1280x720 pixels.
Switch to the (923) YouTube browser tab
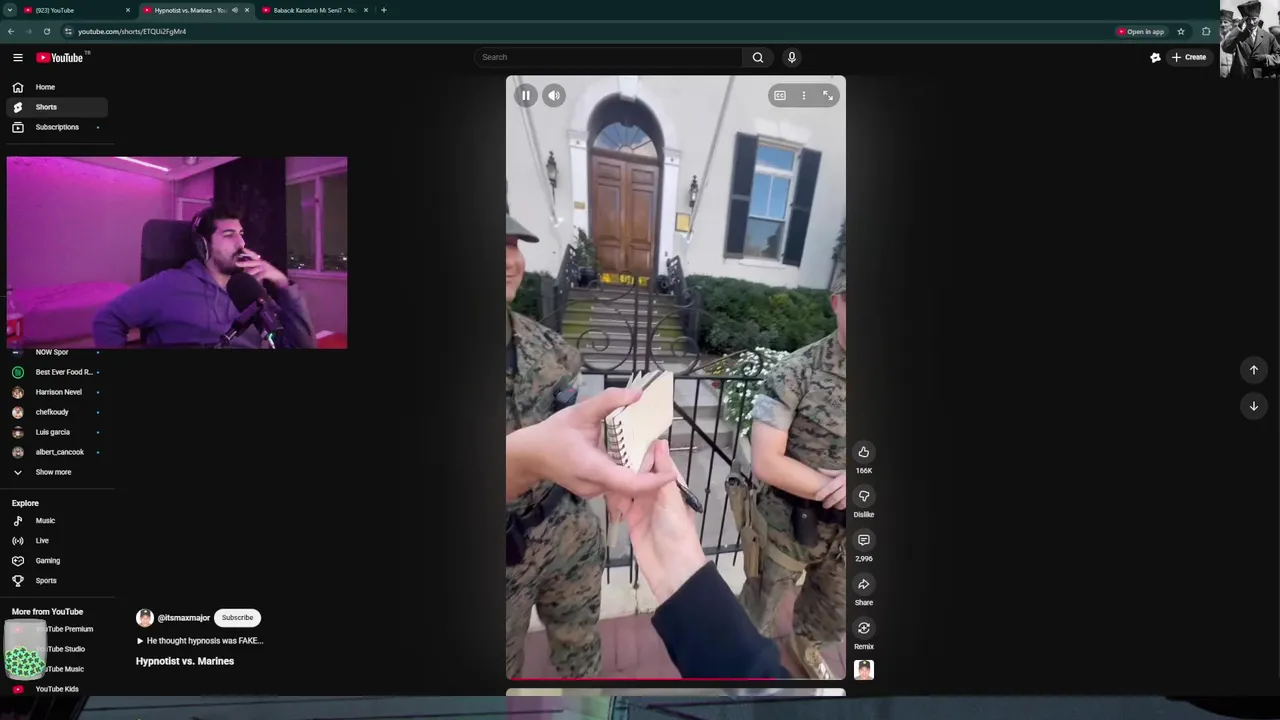(76, 10)
